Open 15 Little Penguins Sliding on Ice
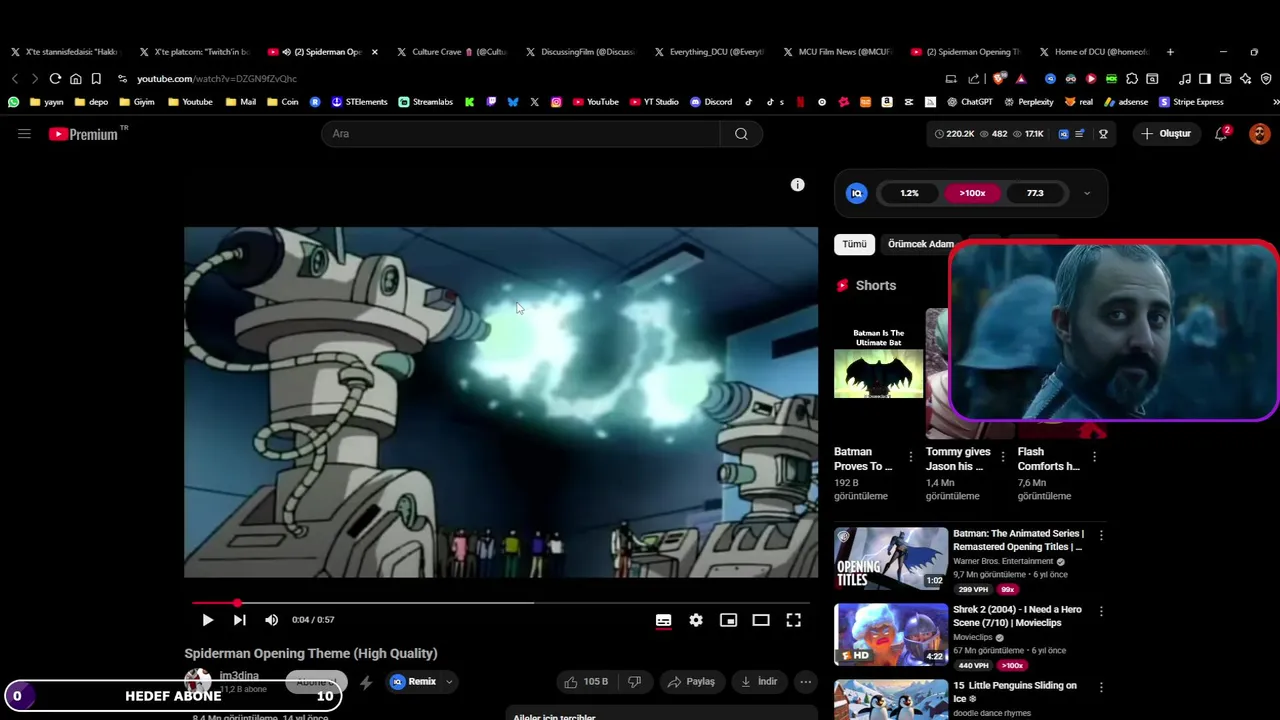Image resolution: width=1280 pixels, height=720 pixels. pos(1015,692)
